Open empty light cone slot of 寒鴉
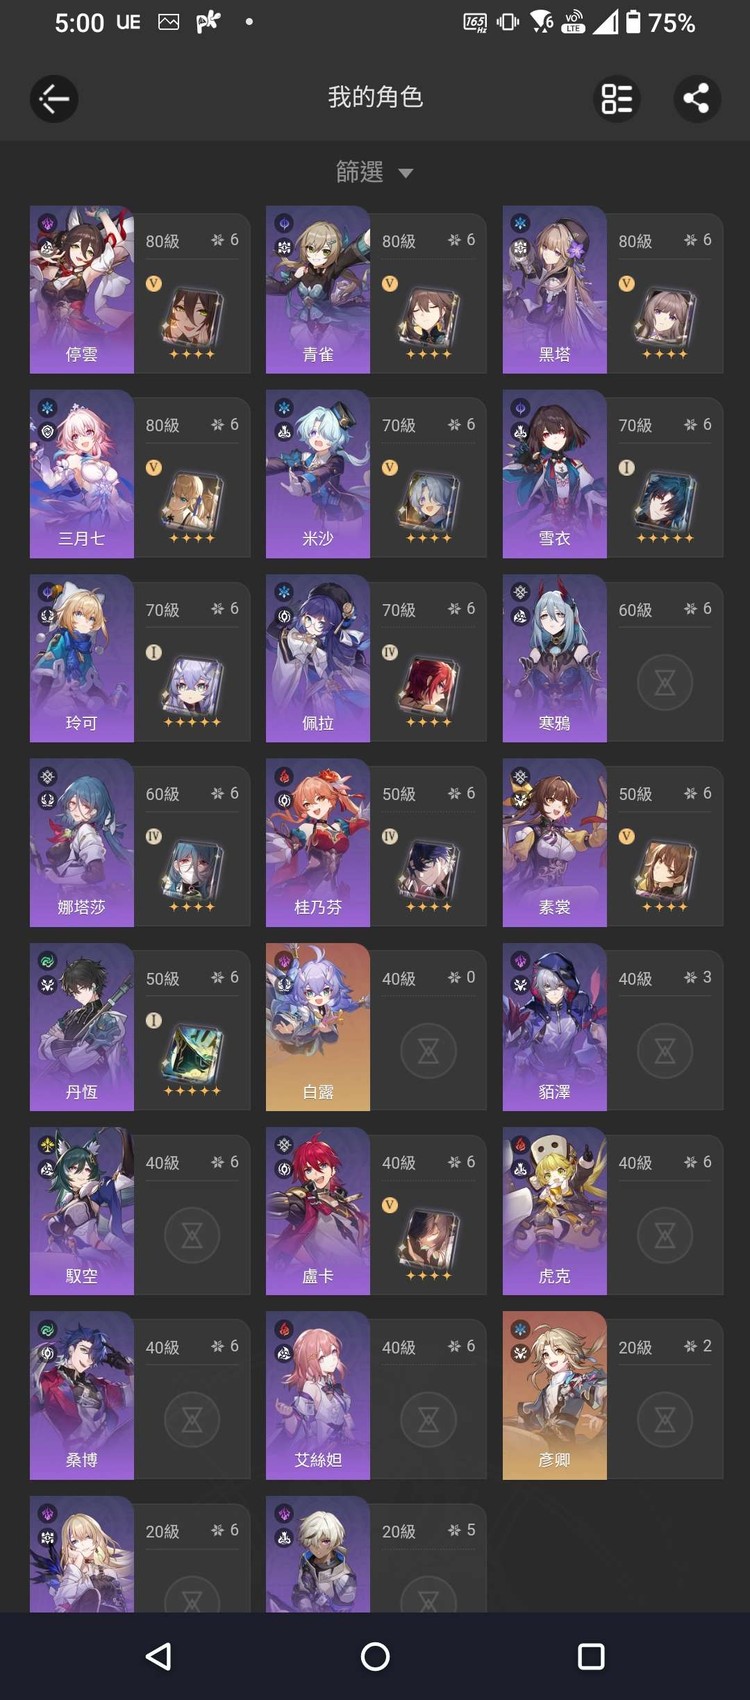750x1700 pixels. click(665, 683)
